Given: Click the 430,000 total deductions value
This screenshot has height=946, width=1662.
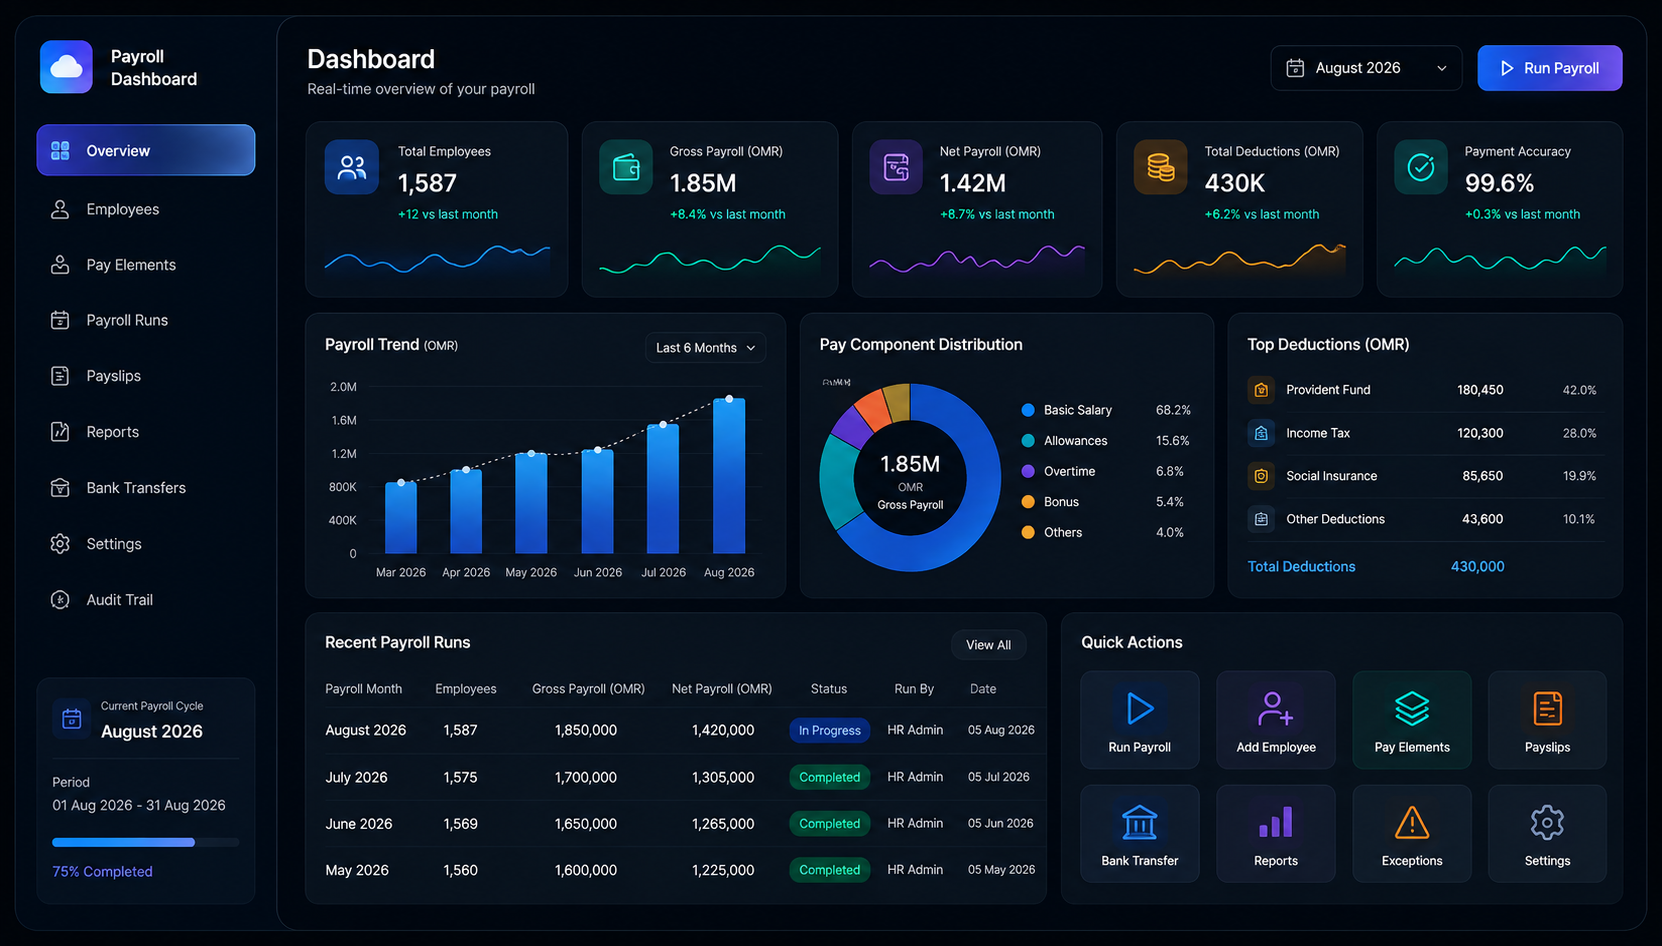Looking at the screenshot, I should point(1477,566).
